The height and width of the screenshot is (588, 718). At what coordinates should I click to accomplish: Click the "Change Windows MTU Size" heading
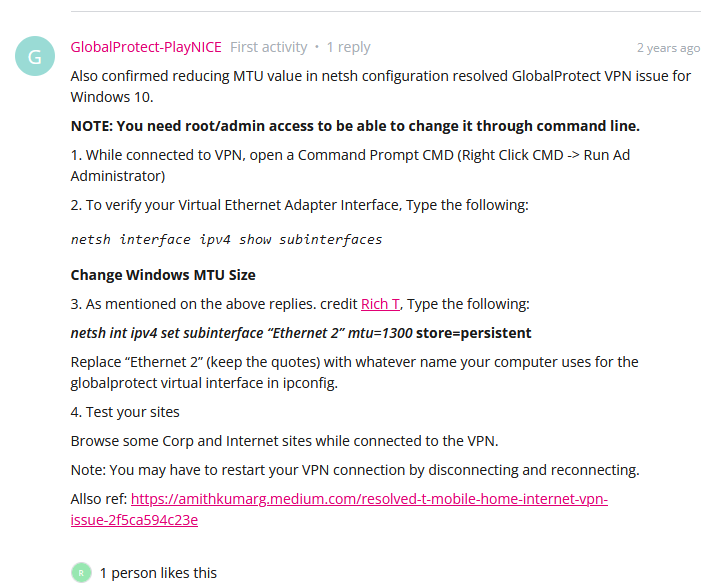163,275
